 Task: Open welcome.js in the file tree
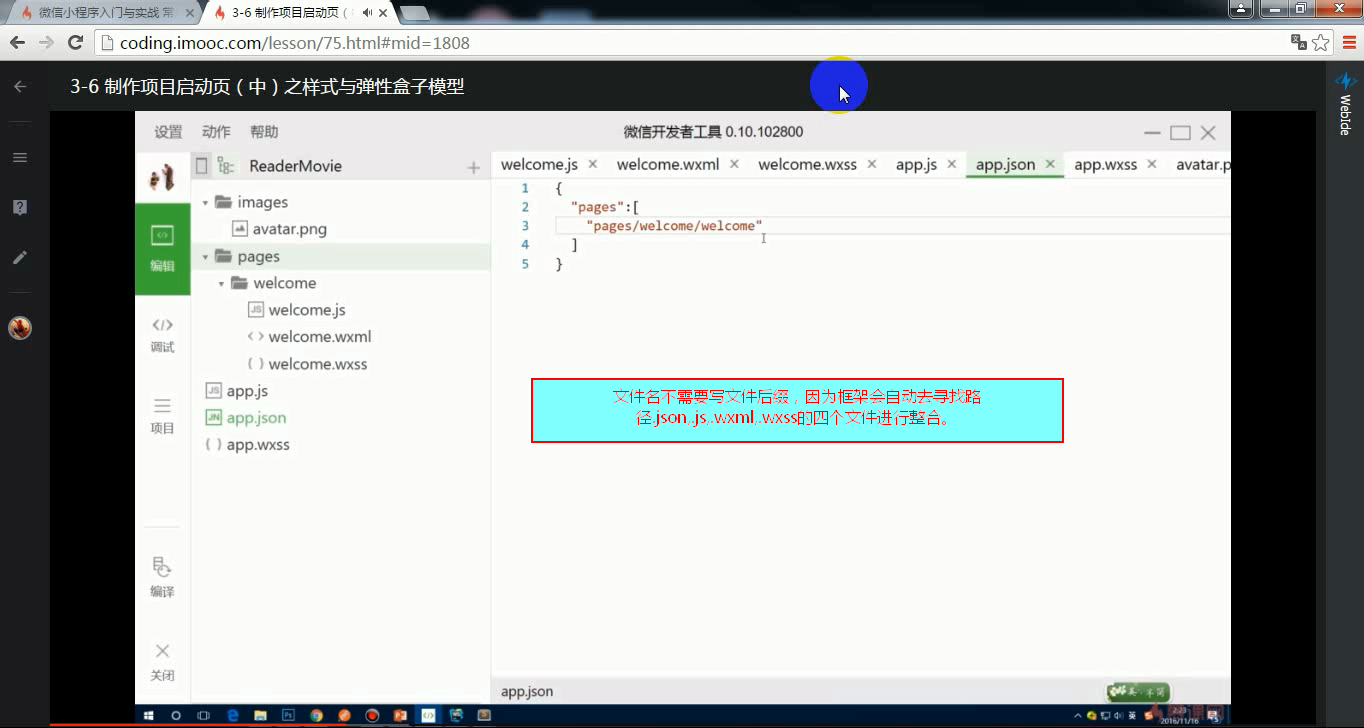pos(307,310)
